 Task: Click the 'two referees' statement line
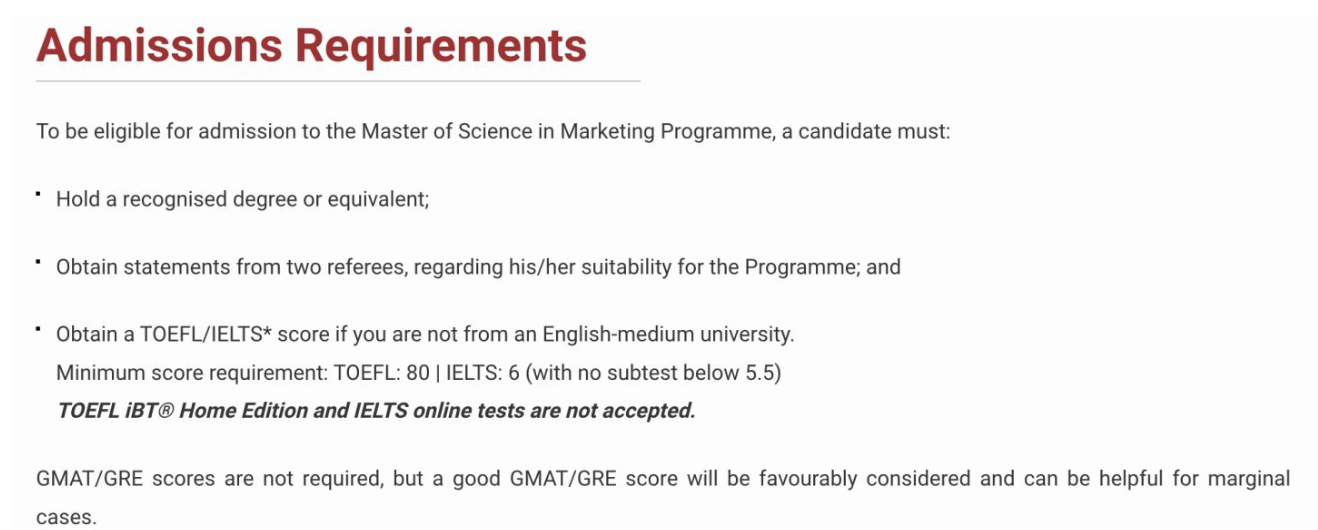(478, 267)
